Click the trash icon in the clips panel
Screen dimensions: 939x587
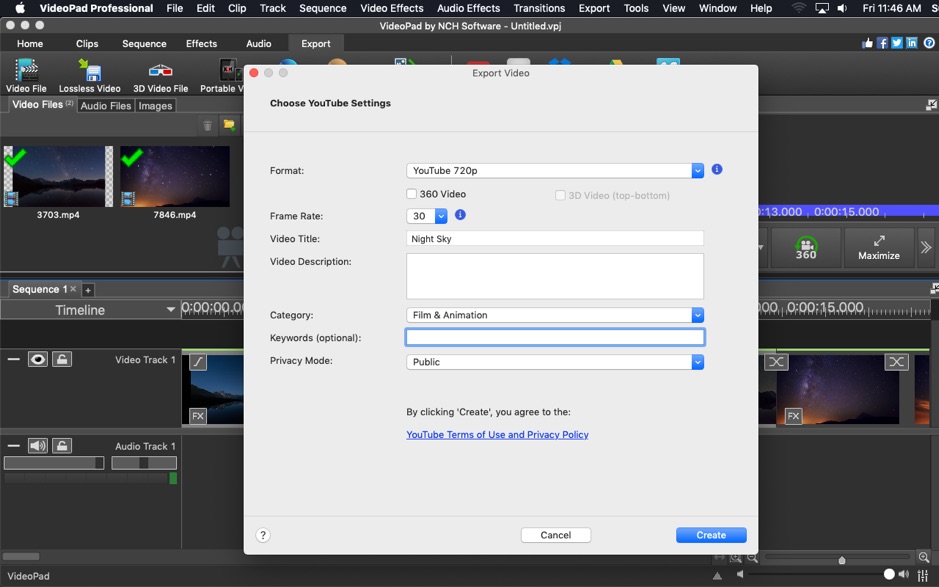pyautogui.click(x=208, y=125)
